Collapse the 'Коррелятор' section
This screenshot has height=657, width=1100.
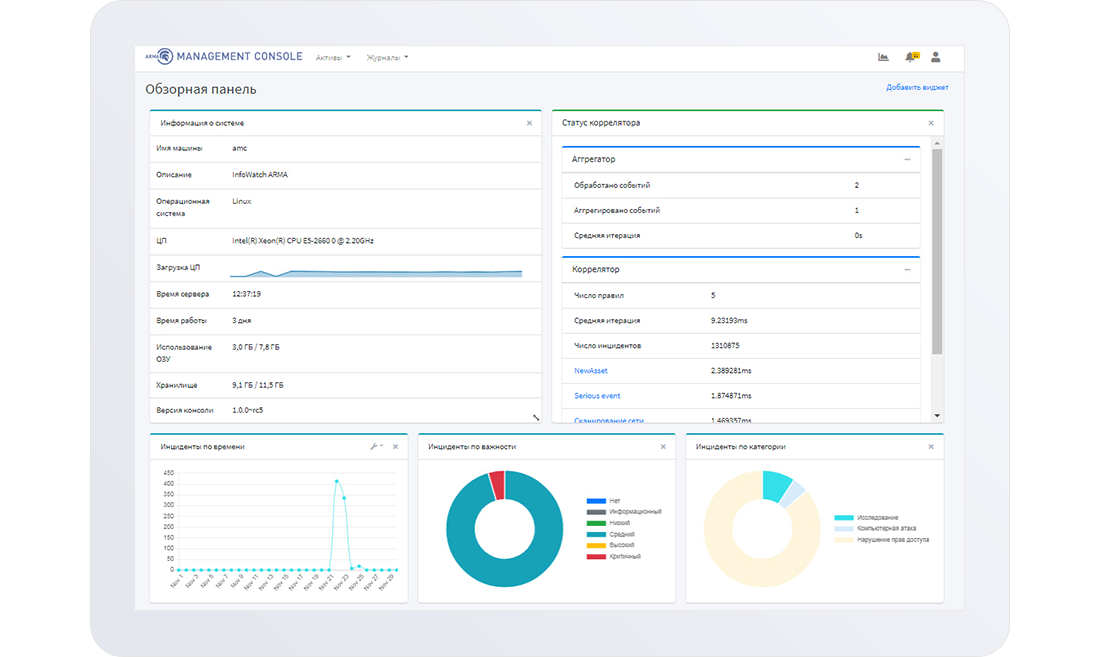907,269
